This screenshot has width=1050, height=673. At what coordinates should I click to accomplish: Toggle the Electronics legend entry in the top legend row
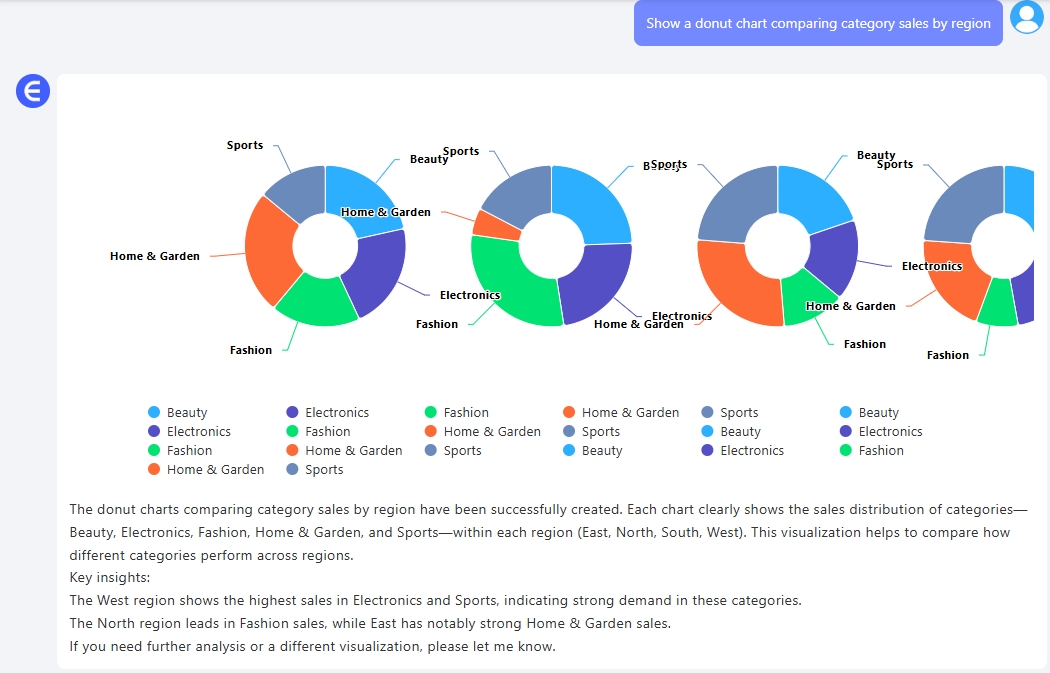336,413
